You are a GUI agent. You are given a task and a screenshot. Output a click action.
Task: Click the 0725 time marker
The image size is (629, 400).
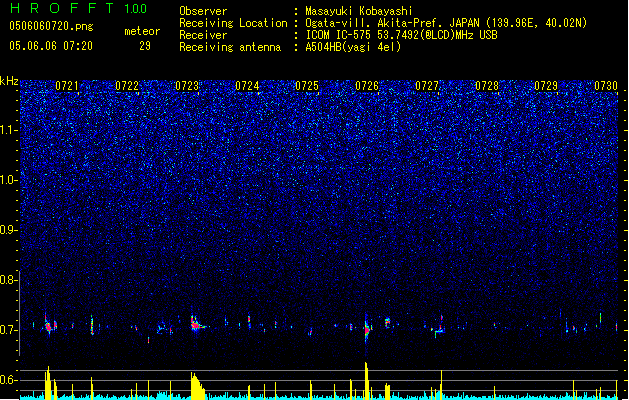pos(307,86)
